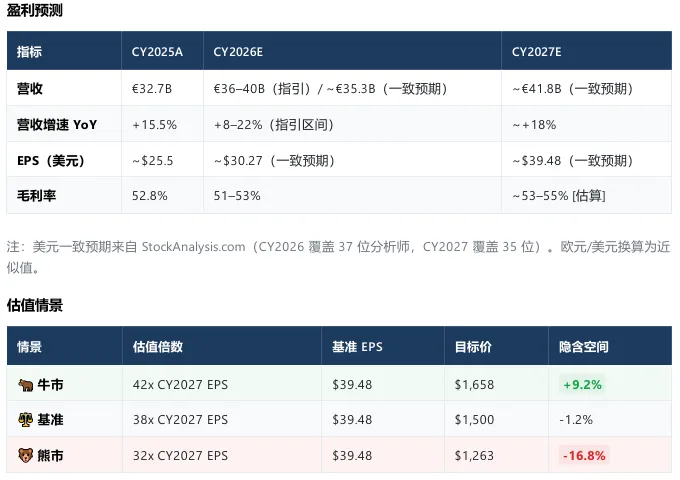This screenshot has height=480, width=680.
Task: Click the scales emoji beside 基准
Action: (x=26, y=420)
